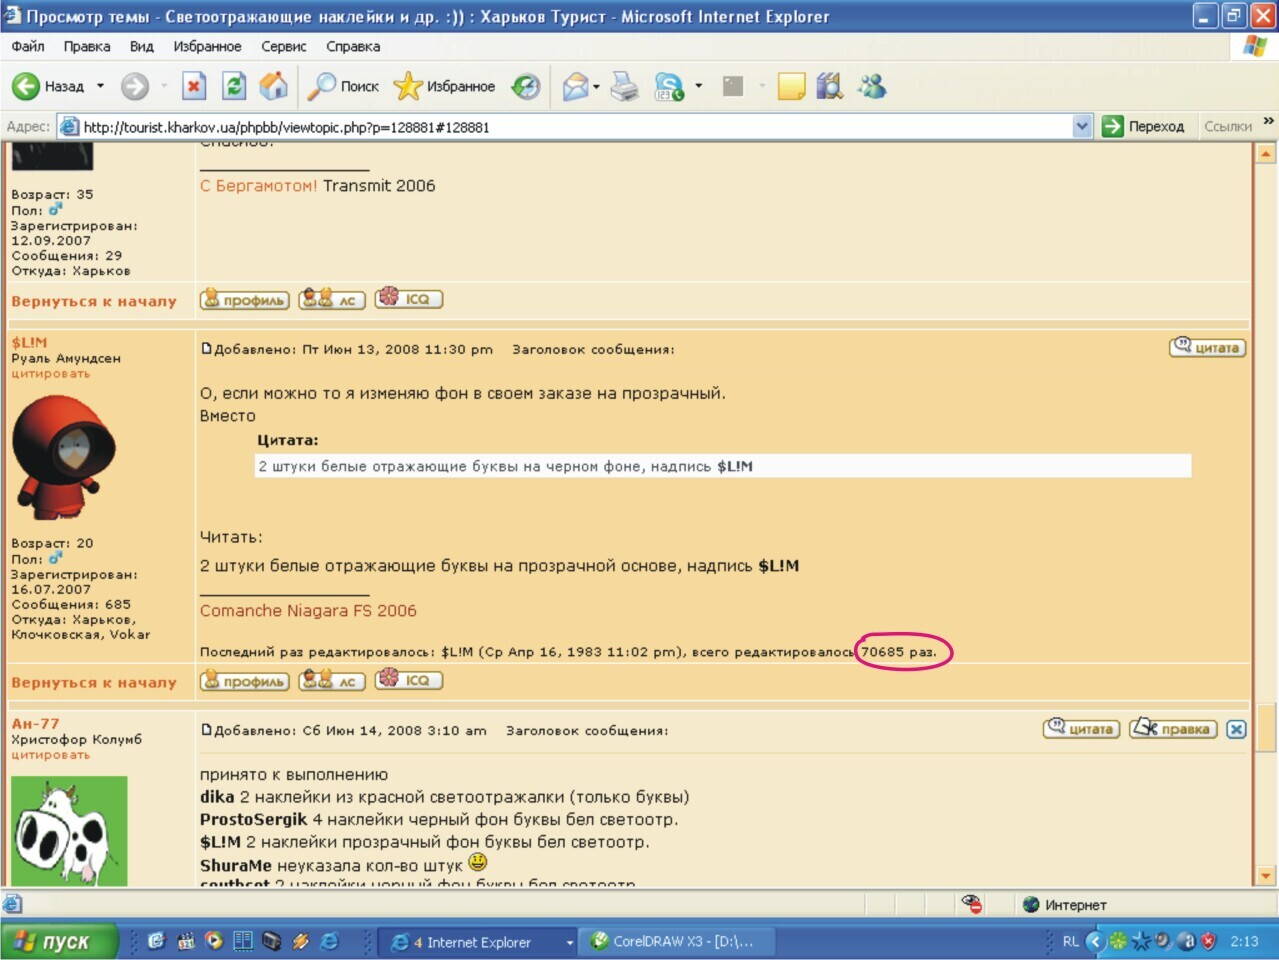Open Search (Поиск) in the toolbar
1279x960 pixels.
[343, 87]
